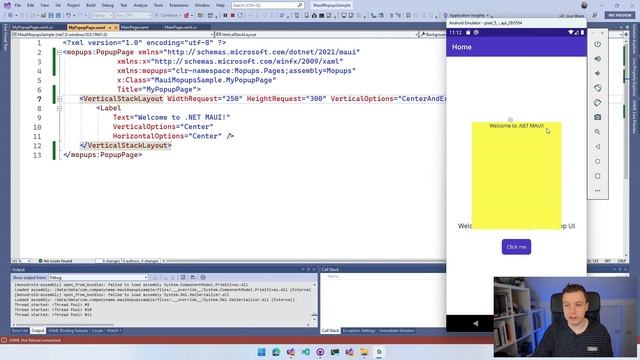The height and width of the screenshot is (360, 640).
Task: Click the Application Insights button
Action: point(466,16)
